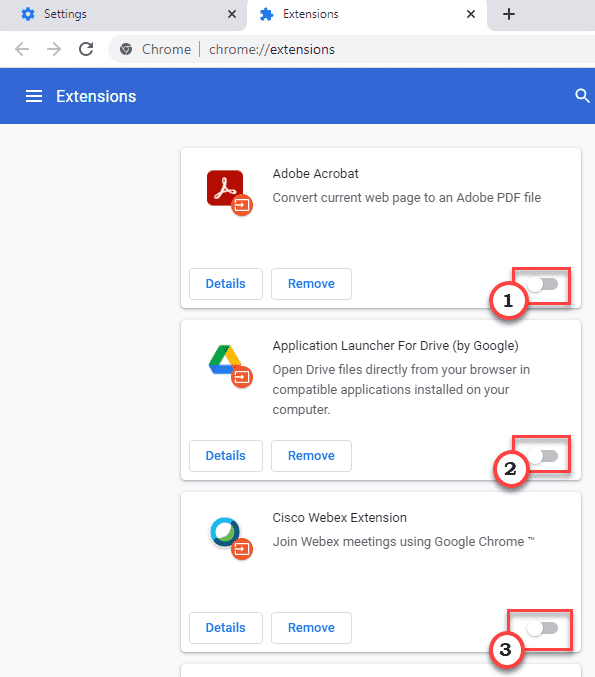
Task: Click the forward navigation arrow
Action: click(x=54, y=49)
